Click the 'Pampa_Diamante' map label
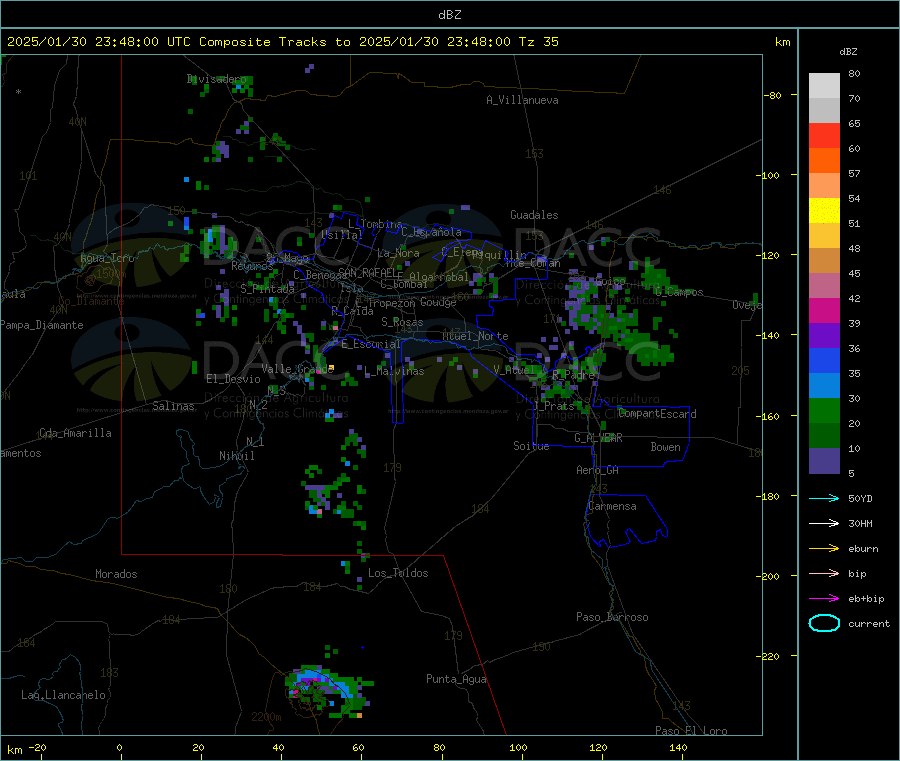900x761 pixels. click(41, 325)
